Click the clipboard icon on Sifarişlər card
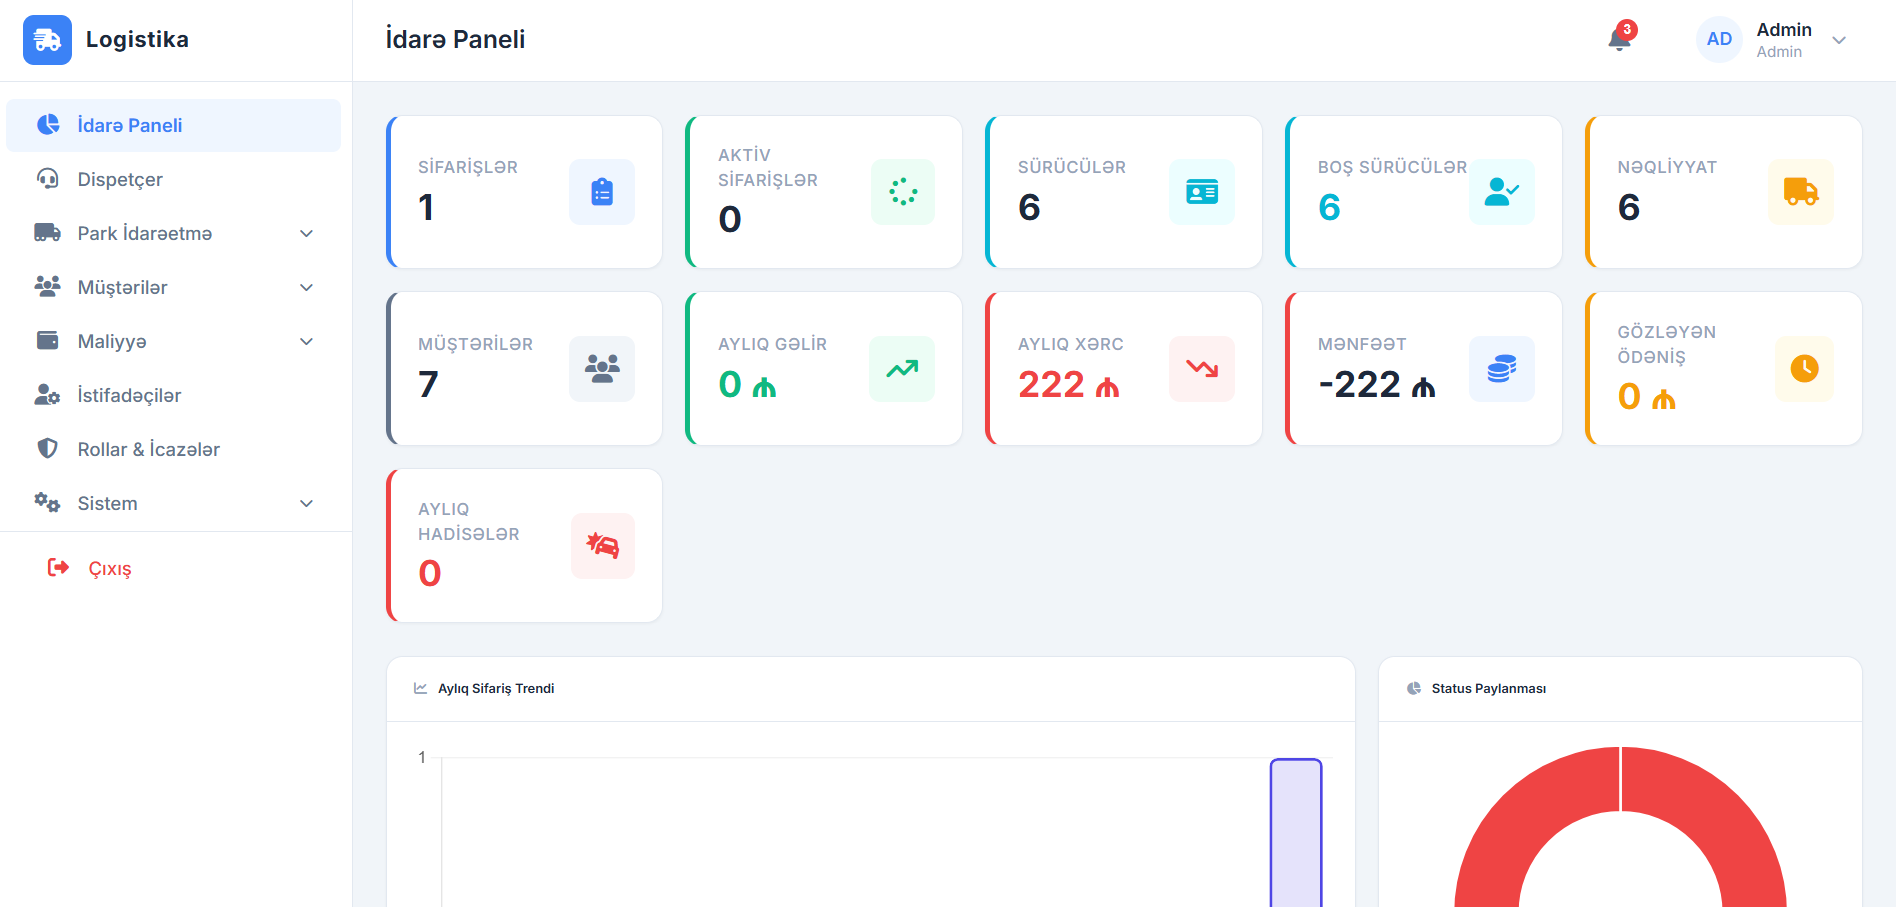 tap(601, 192)
